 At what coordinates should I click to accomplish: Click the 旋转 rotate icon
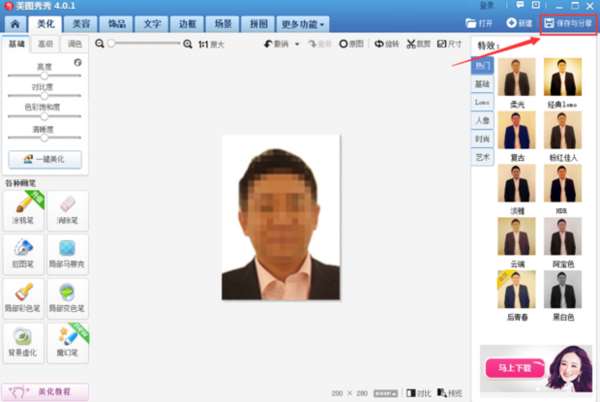click(x=379, y=44)
